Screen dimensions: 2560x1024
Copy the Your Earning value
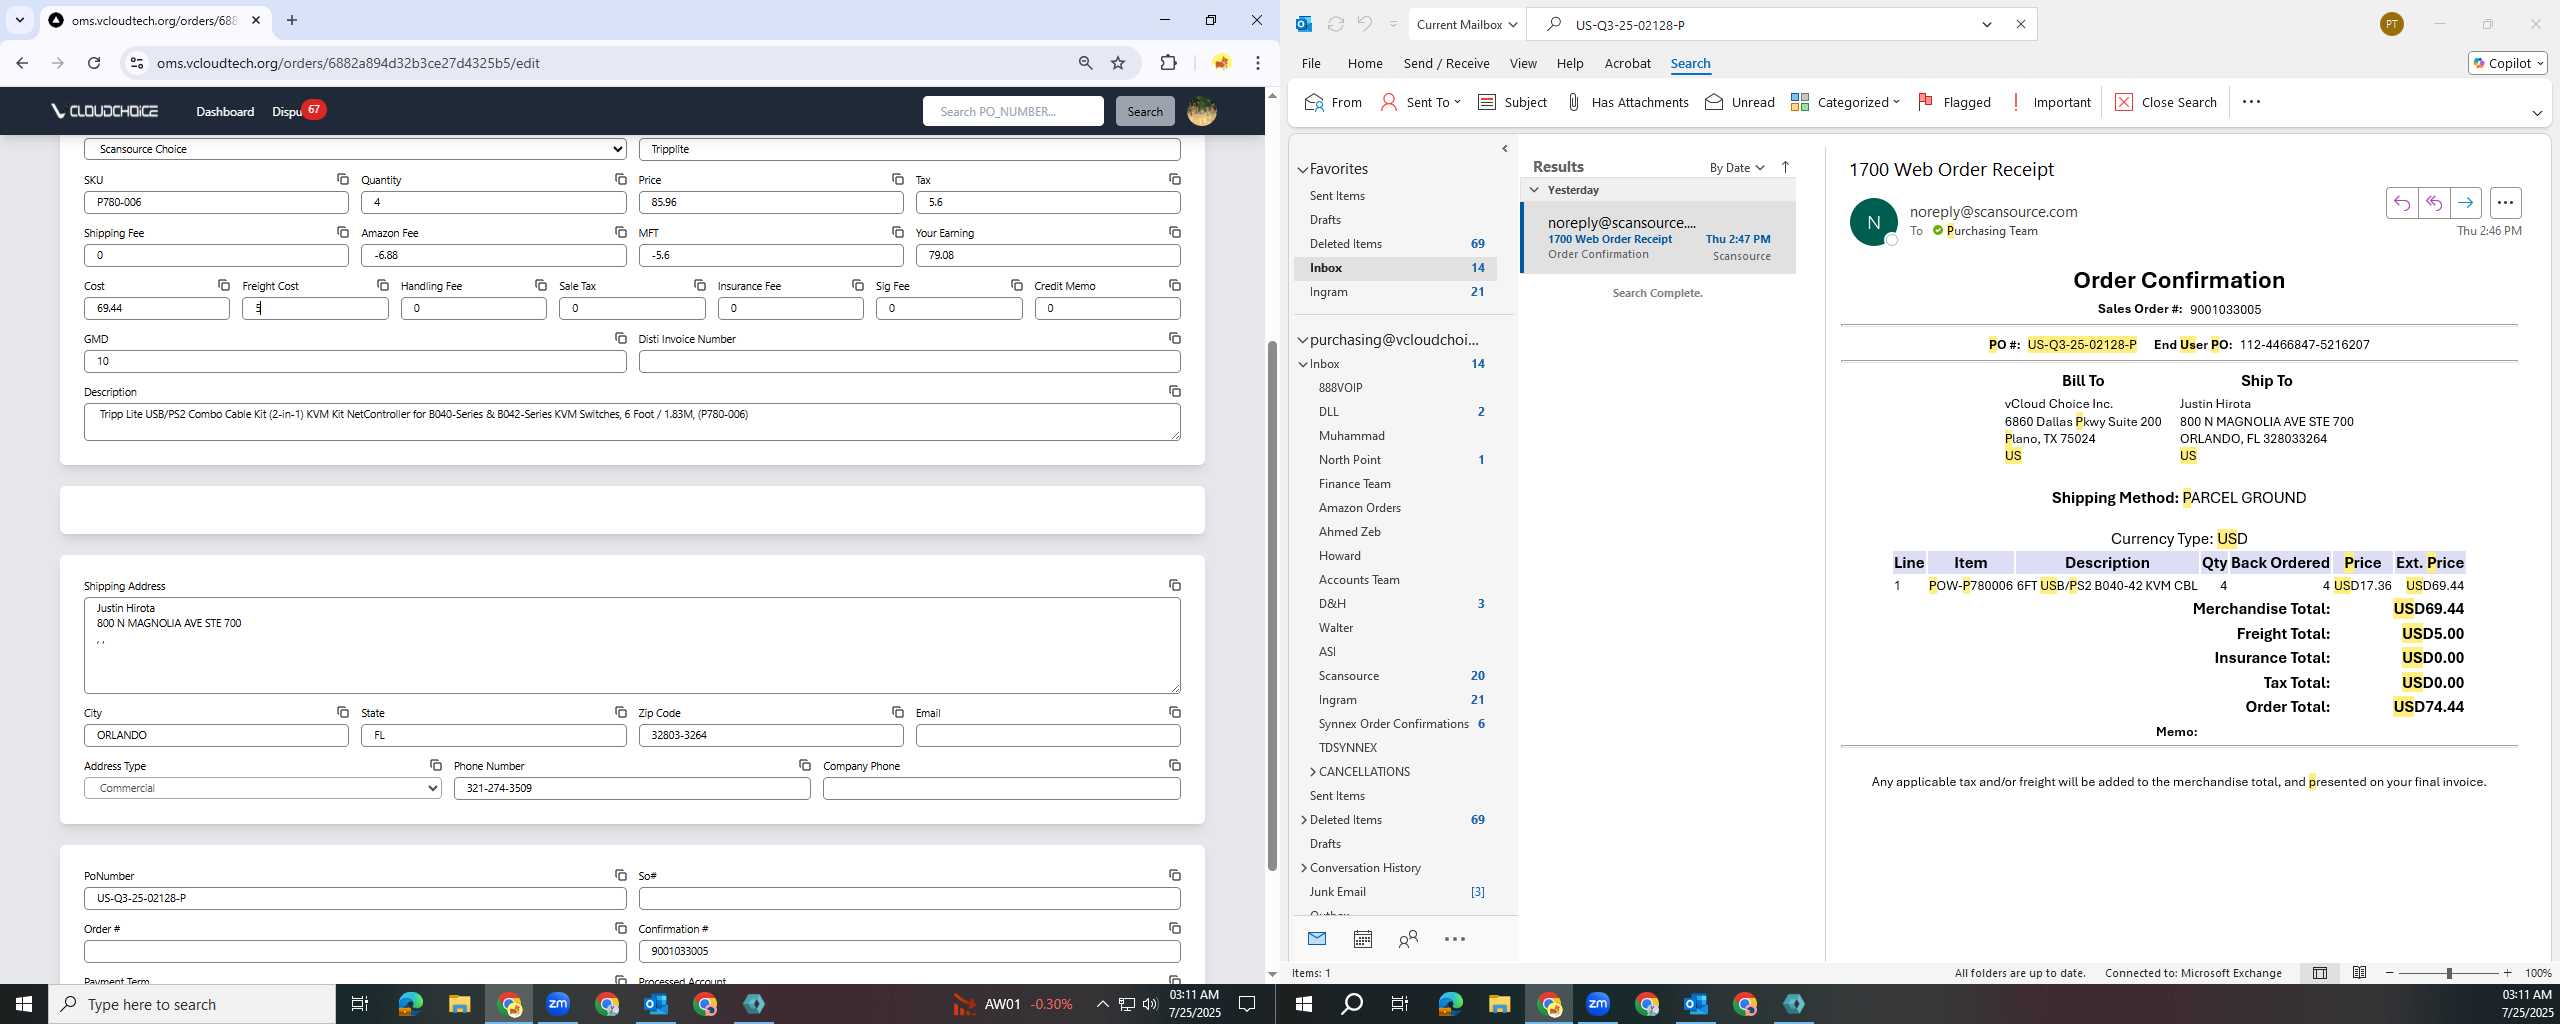click(x=1174, y=232)
